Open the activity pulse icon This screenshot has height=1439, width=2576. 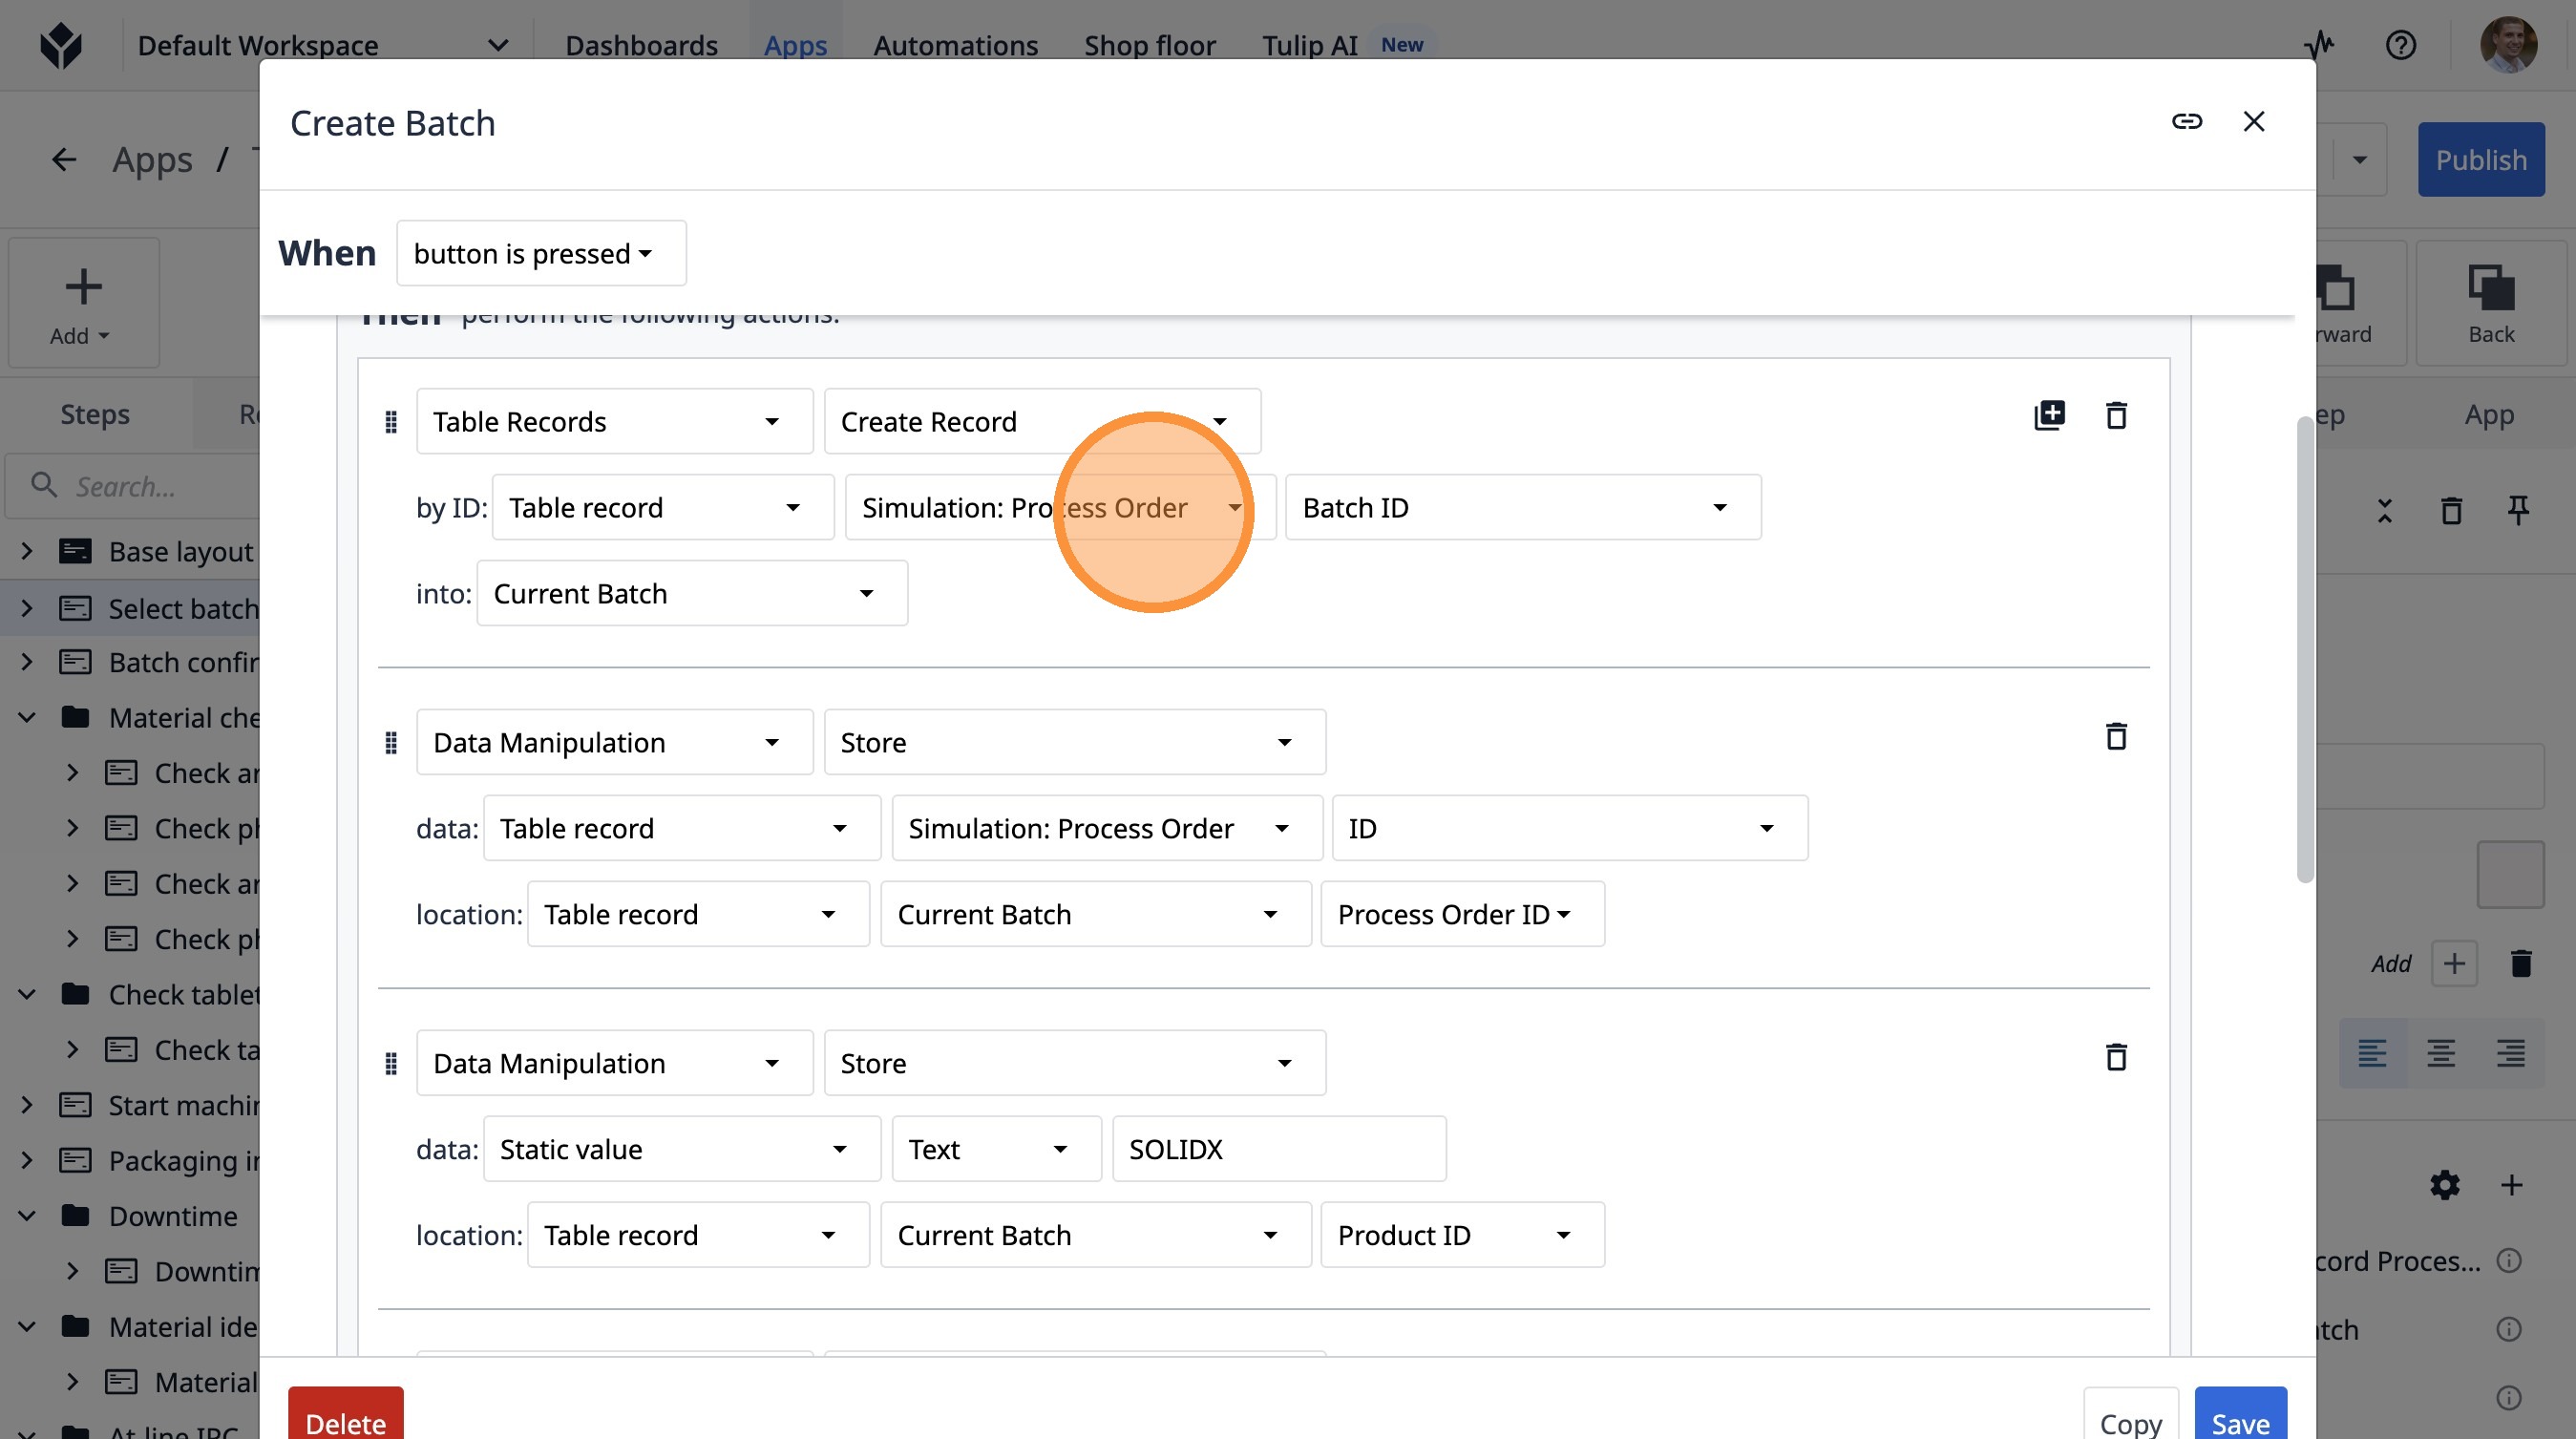tap(2320, 45)
